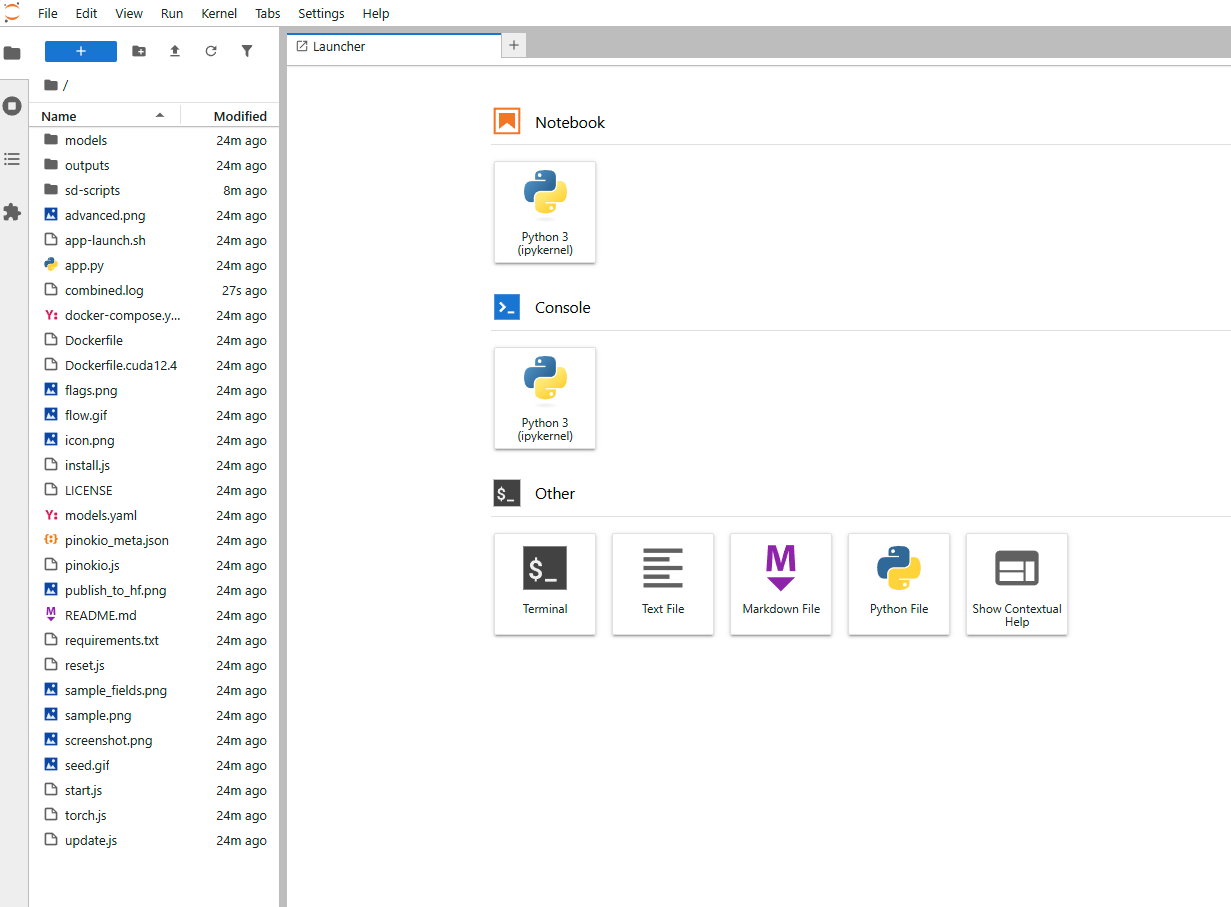Click Show Contextual Help card

(x=1017, y=584)
